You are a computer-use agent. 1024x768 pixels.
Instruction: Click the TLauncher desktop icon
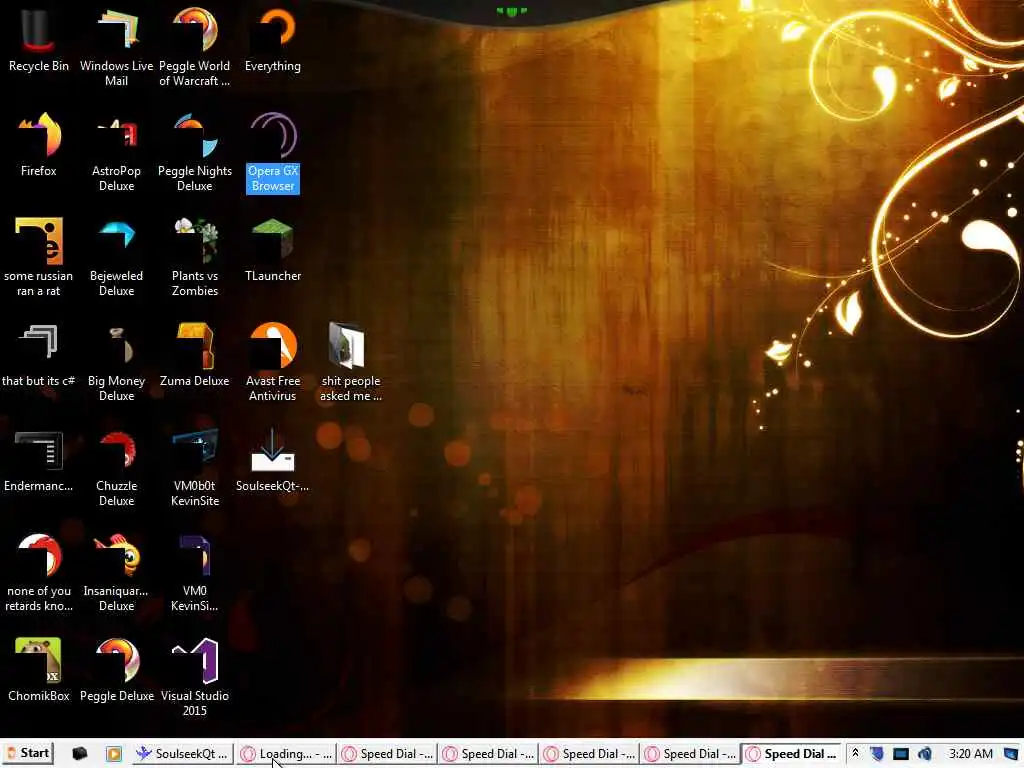(273, 249)
